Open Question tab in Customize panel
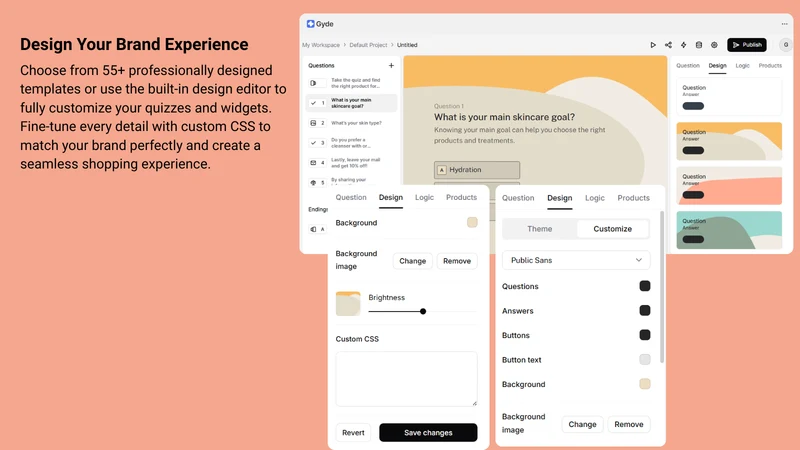The image size is (800, 450). point(518,198)
